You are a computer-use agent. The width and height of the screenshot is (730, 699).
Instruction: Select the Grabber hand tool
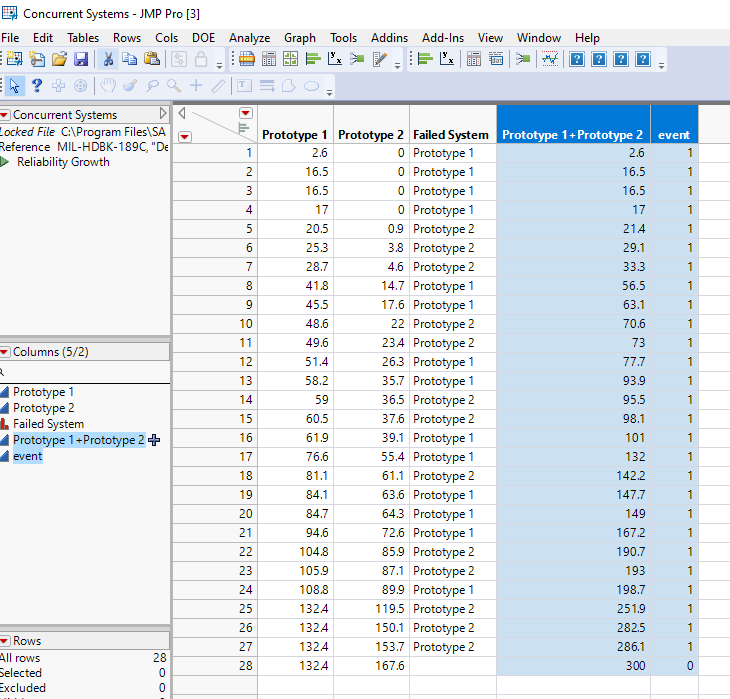pyautogui.click(x=108, y=86)
